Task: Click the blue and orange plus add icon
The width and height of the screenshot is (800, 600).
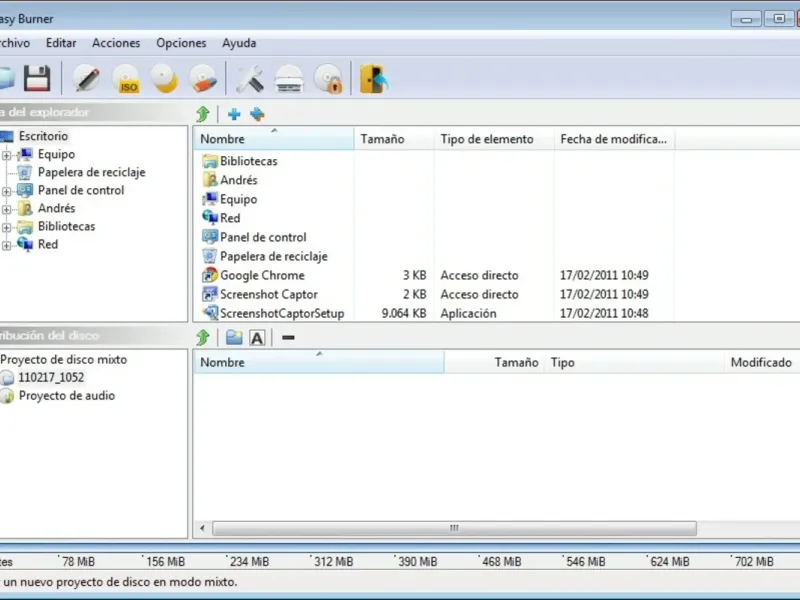Action: coord(257,114)
